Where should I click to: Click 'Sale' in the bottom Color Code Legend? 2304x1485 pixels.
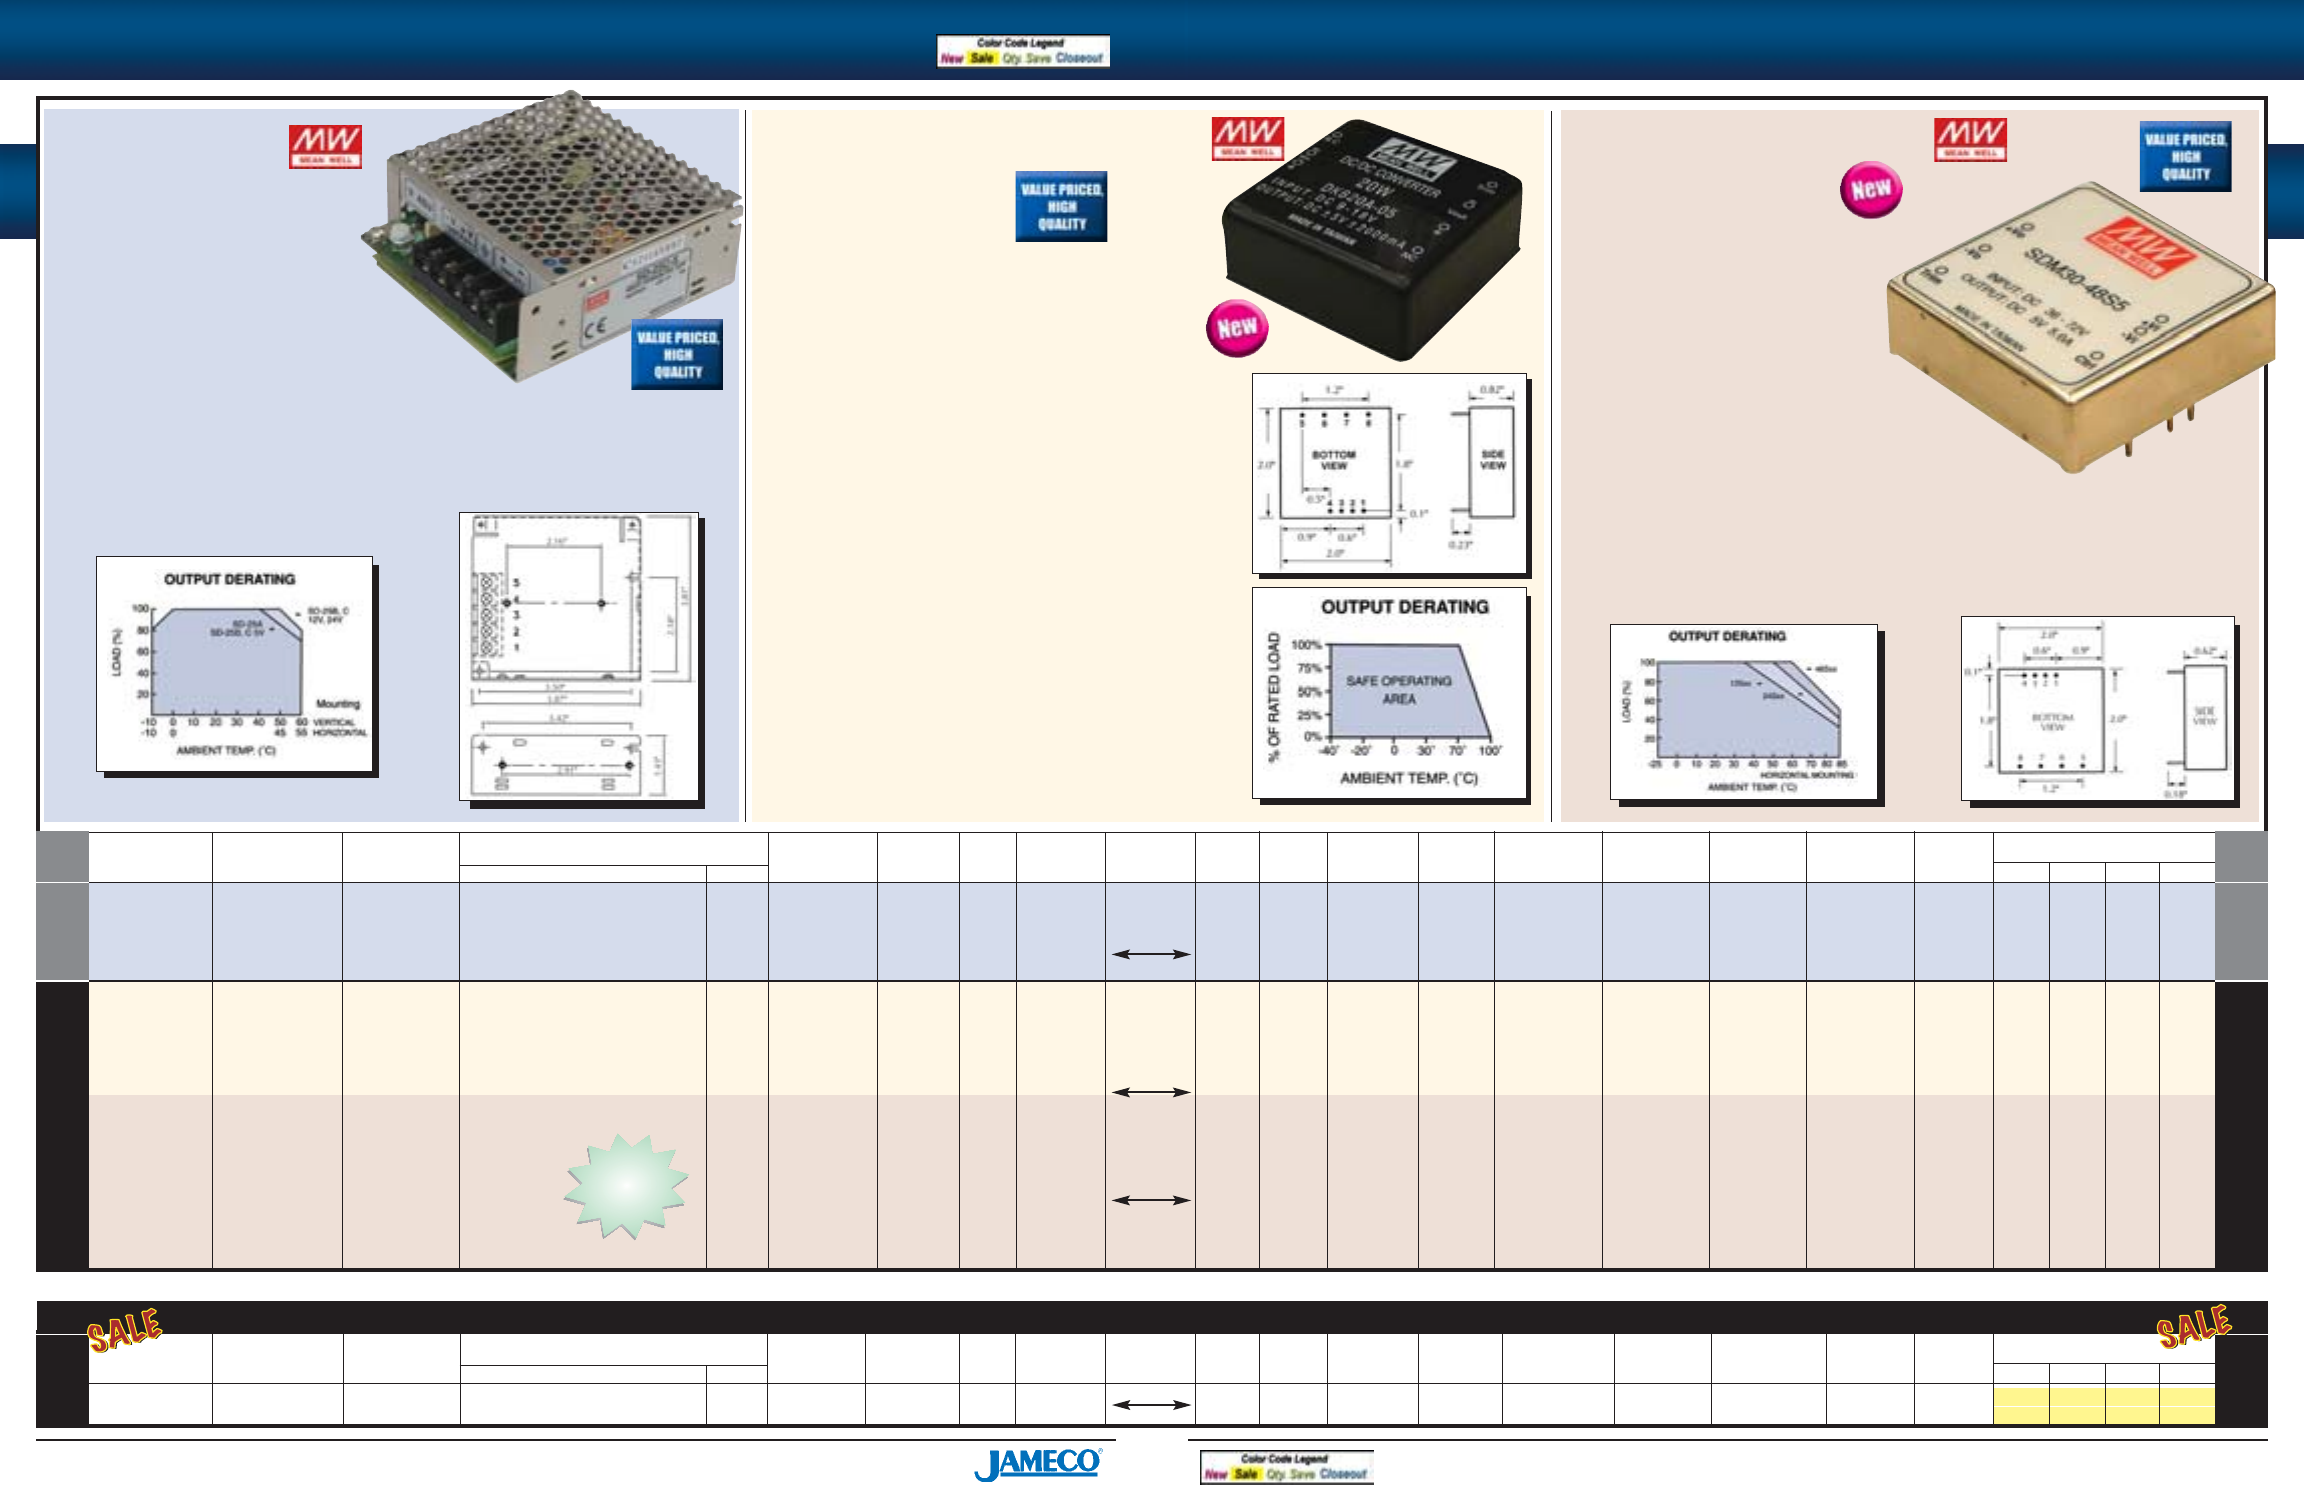pyautogui.click(x=1246, y=1474)
